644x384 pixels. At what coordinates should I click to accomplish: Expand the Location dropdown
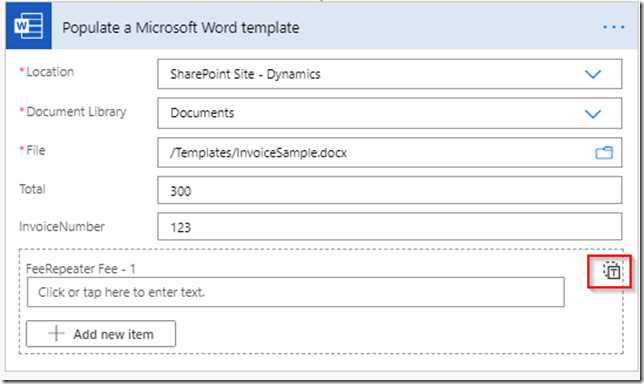coord(593,74)
